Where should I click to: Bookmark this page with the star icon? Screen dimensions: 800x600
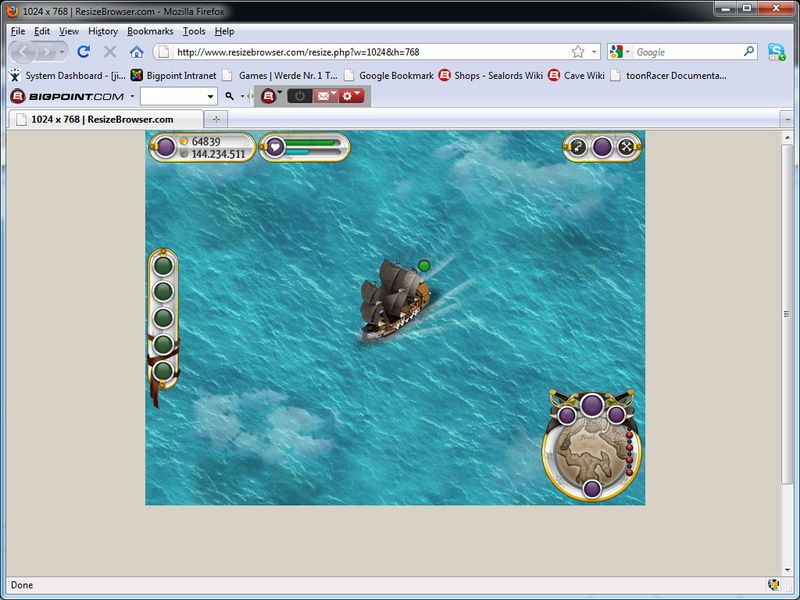(578, 52)
